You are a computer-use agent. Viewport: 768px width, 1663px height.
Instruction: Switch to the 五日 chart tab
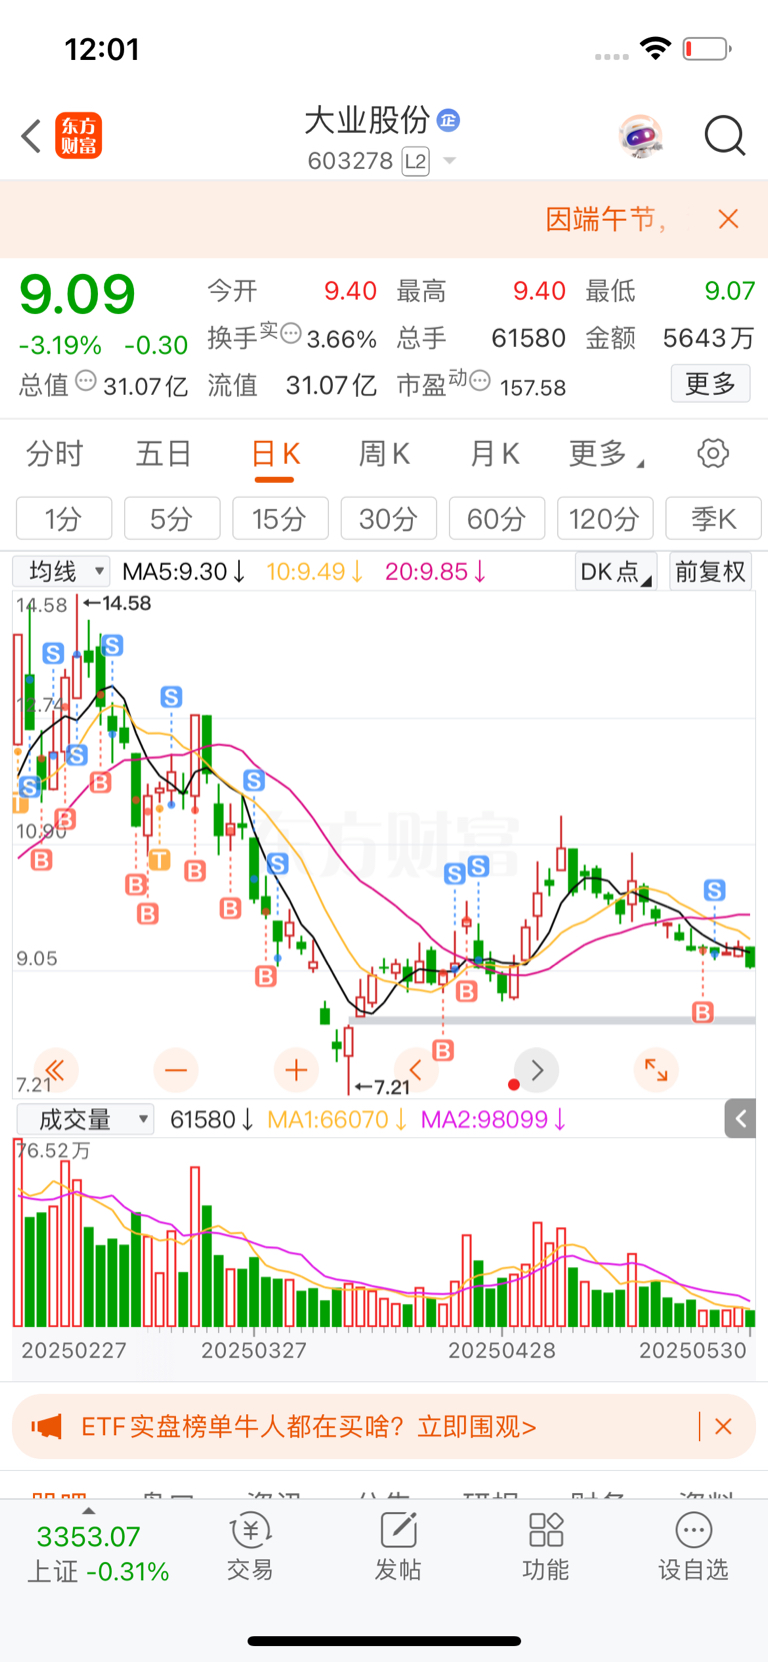click(x=164, y=454)
